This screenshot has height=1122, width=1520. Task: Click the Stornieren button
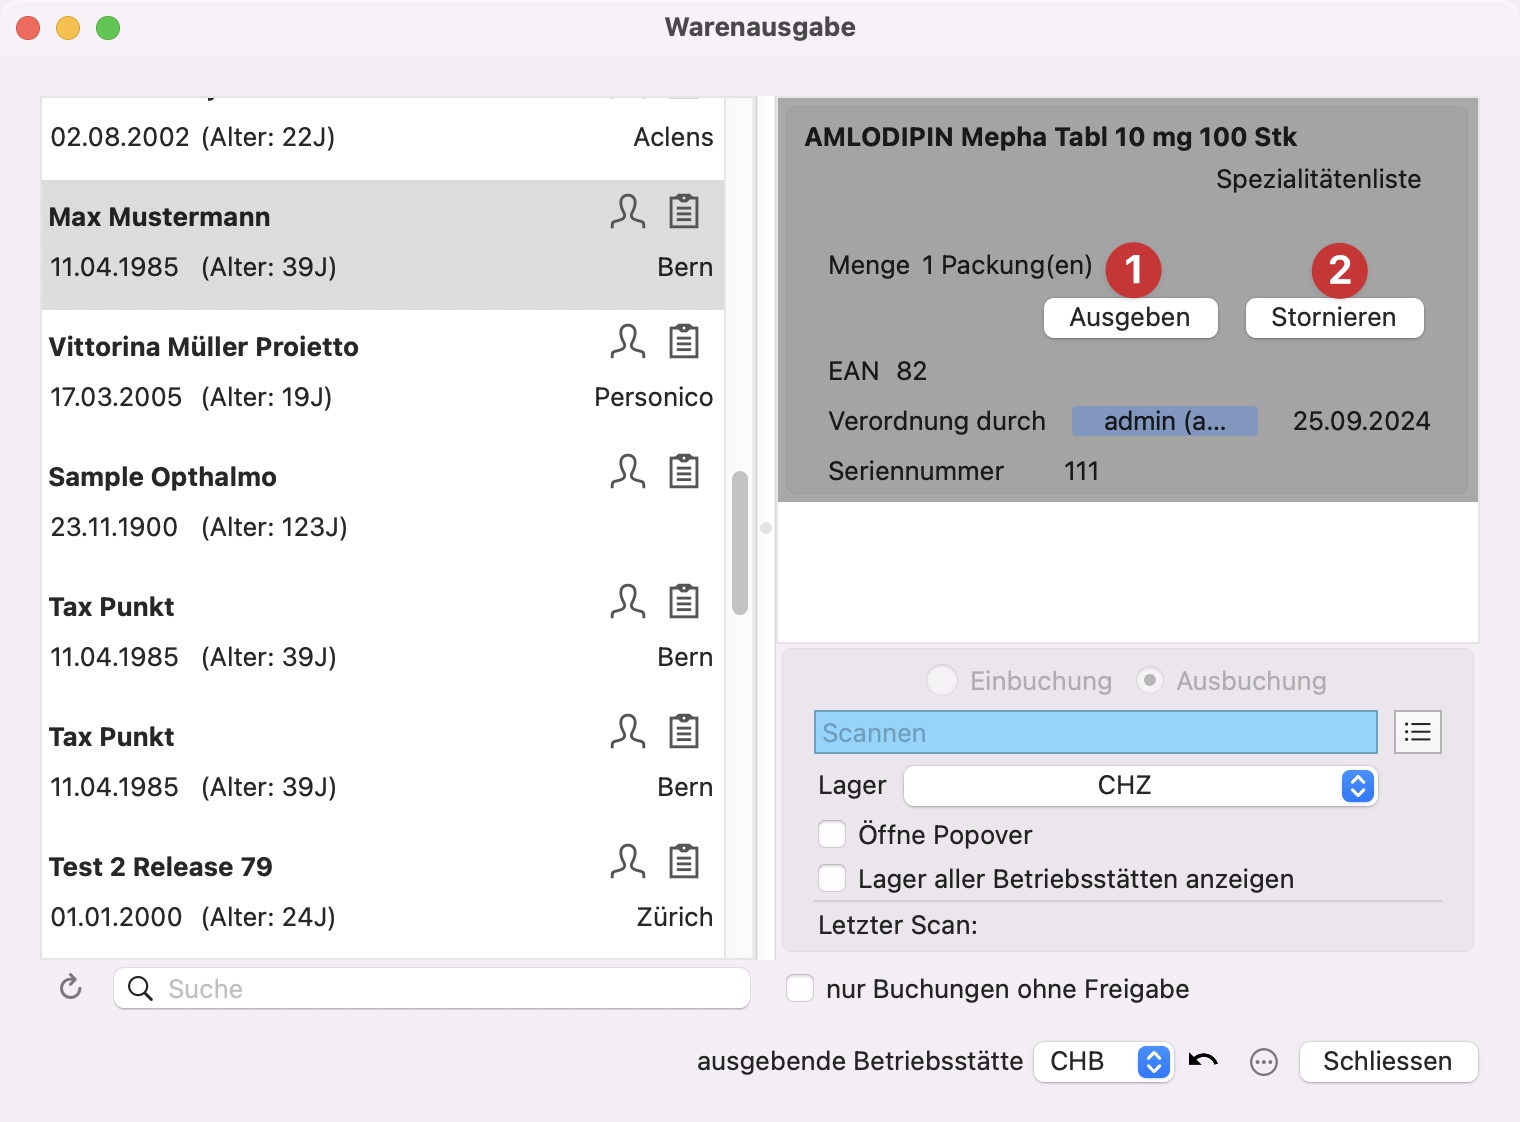(1334, 318)
